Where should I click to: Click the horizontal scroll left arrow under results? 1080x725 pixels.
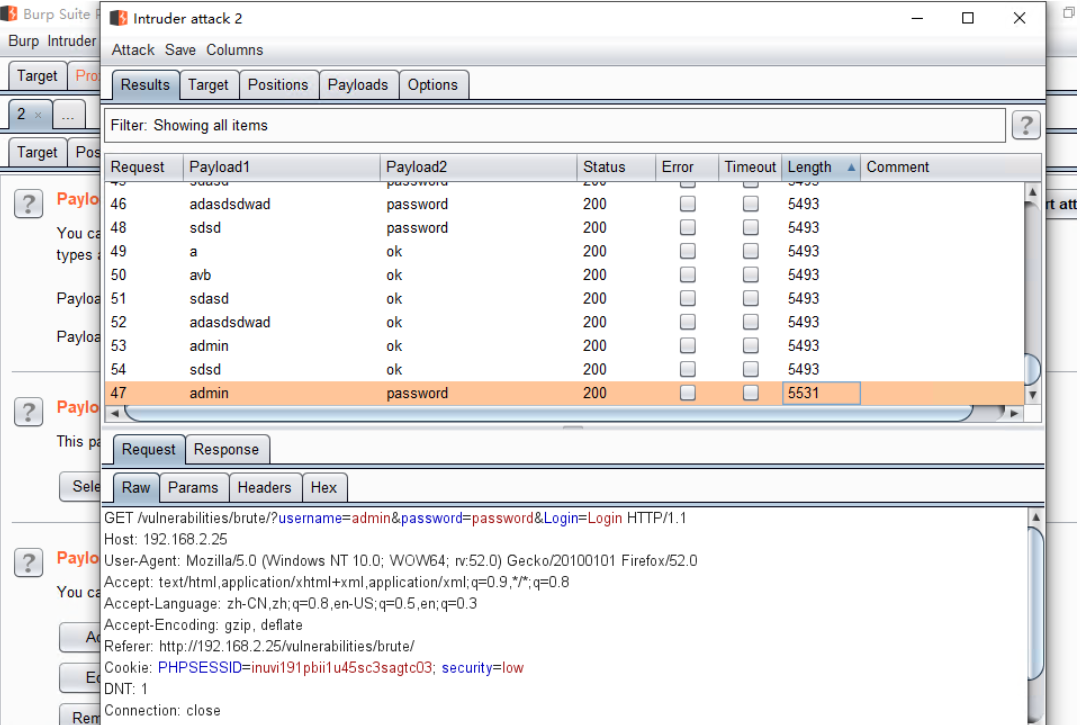click(113, 413)
